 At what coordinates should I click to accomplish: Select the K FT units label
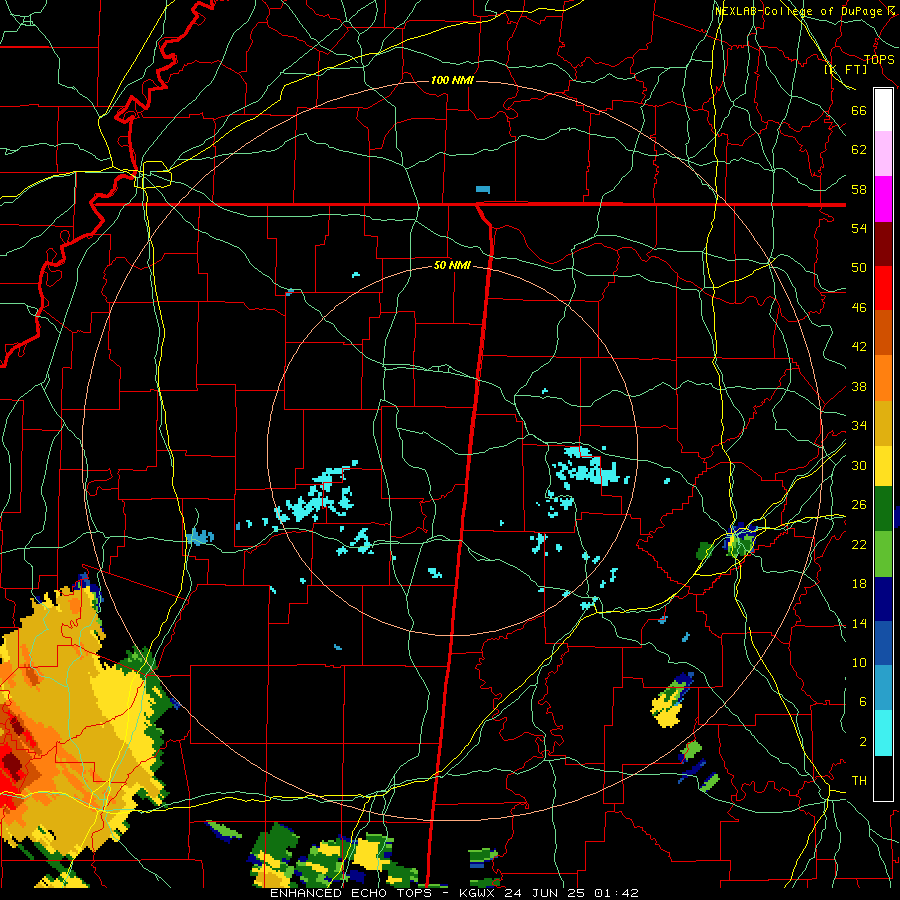[846, 70]
